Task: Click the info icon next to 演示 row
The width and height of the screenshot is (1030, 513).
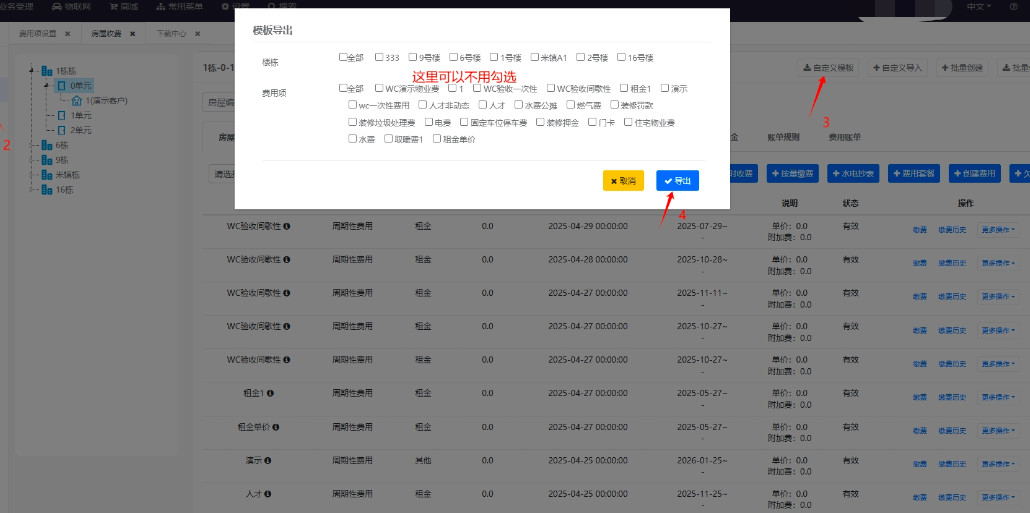Action: coord(268,461)
